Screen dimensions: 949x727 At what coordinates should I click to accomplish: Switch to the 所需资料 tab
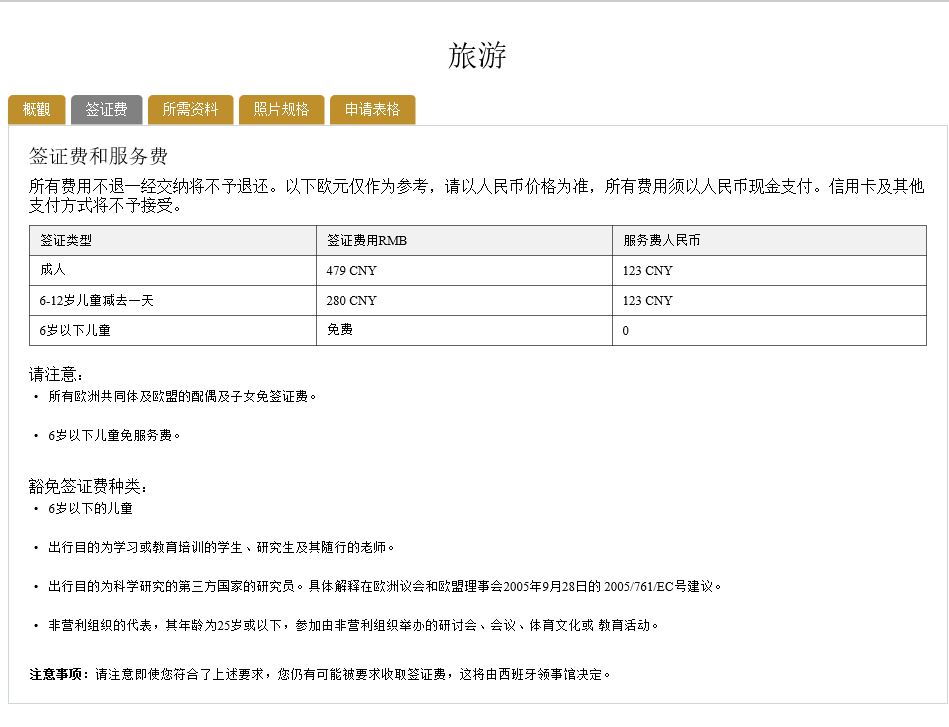[x=190, y=110]
